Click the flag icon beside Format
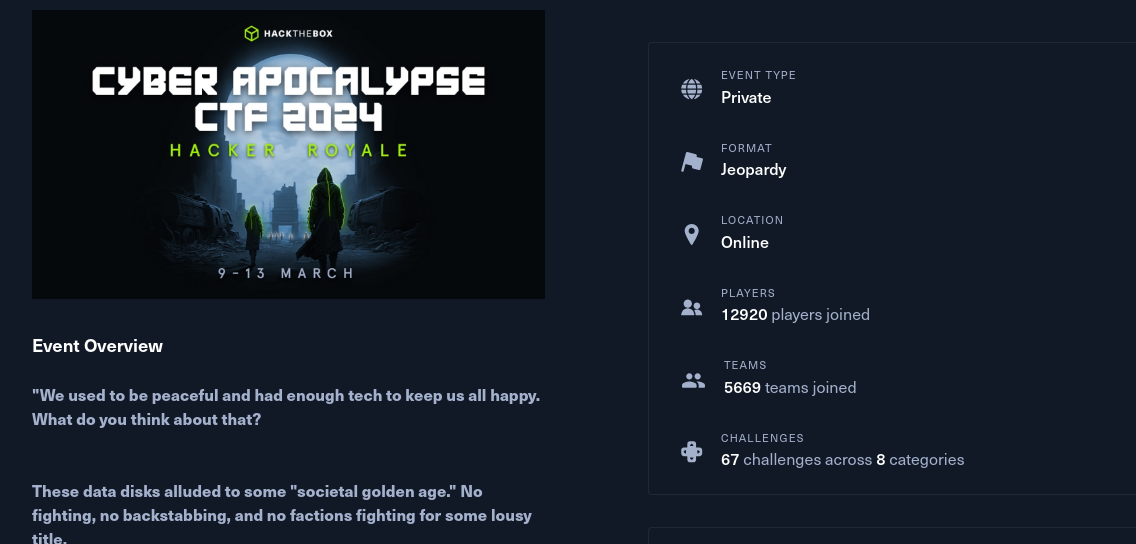This screenshot has height=544, width=1136. 692,162
